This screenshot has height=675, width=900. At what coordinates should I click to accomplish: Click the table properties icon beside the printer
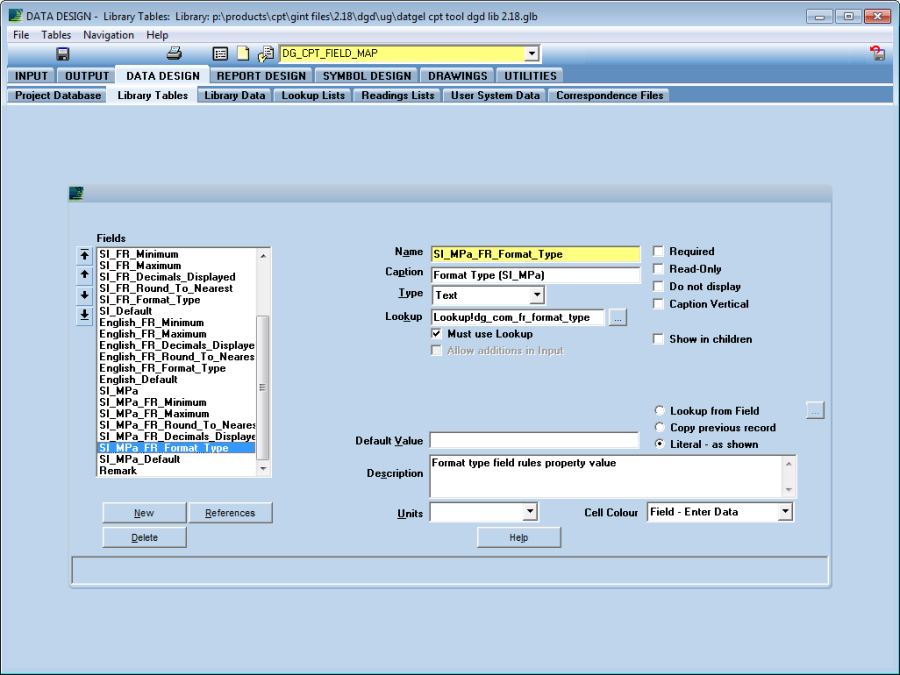(221, 54)
